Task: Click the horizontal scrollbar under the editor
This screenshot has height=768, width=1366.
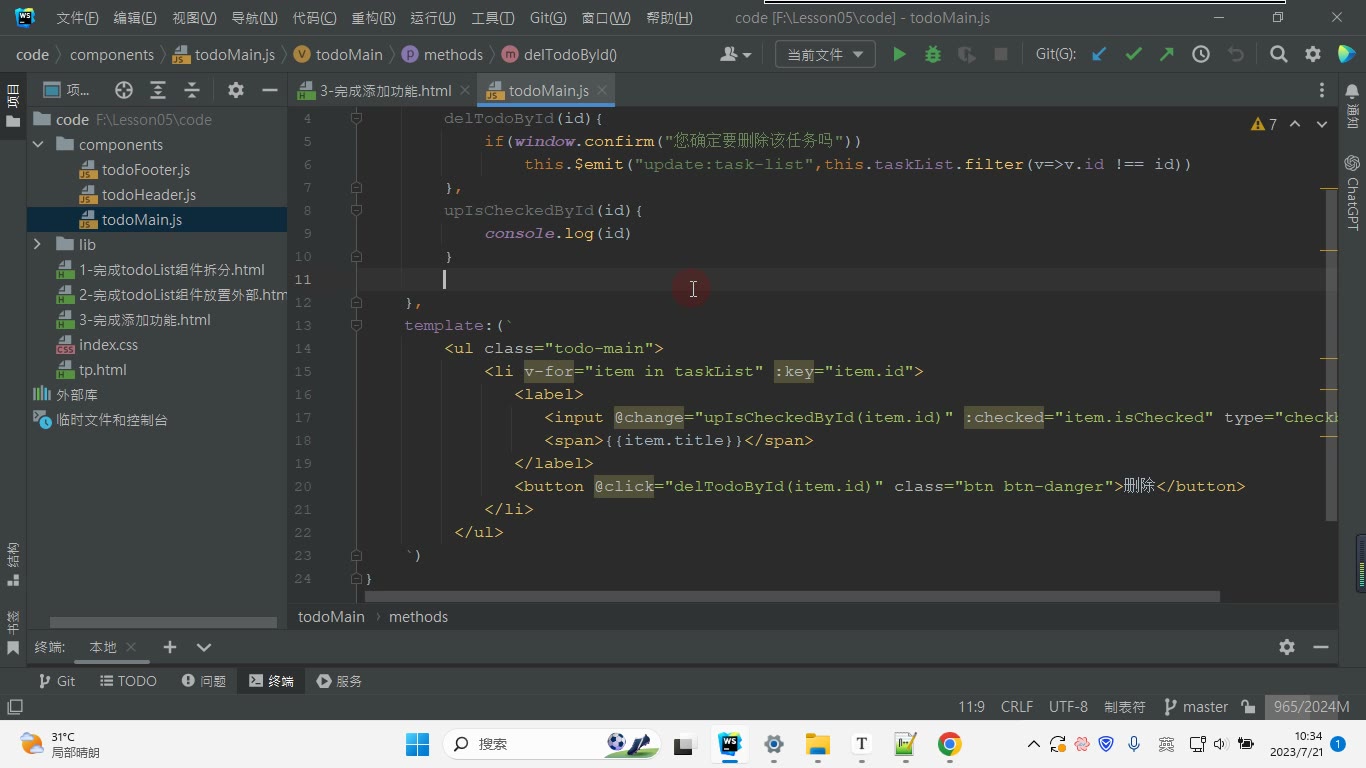Action: pos(792,596)
